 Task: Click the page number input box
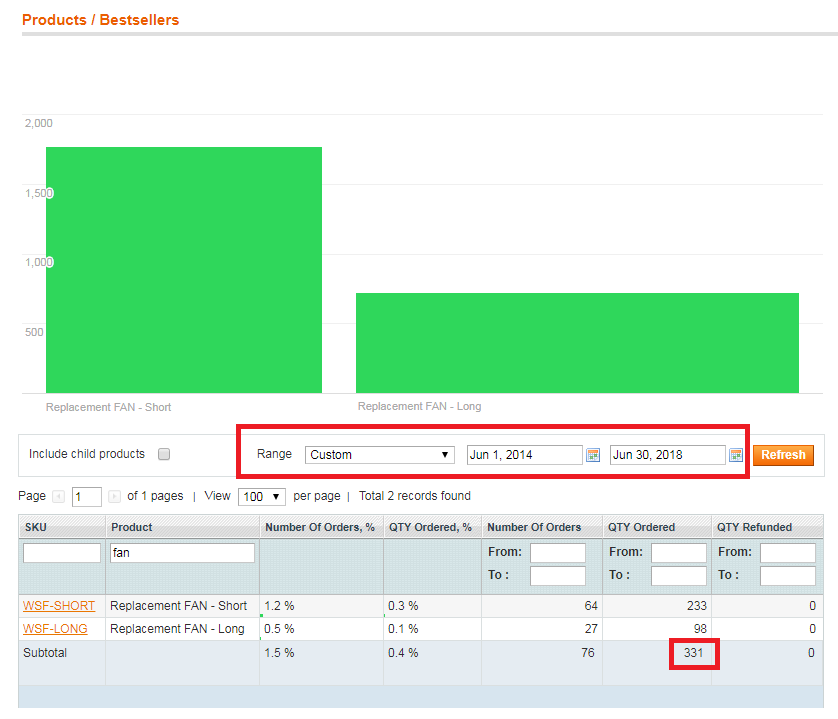tap(86, 497)
